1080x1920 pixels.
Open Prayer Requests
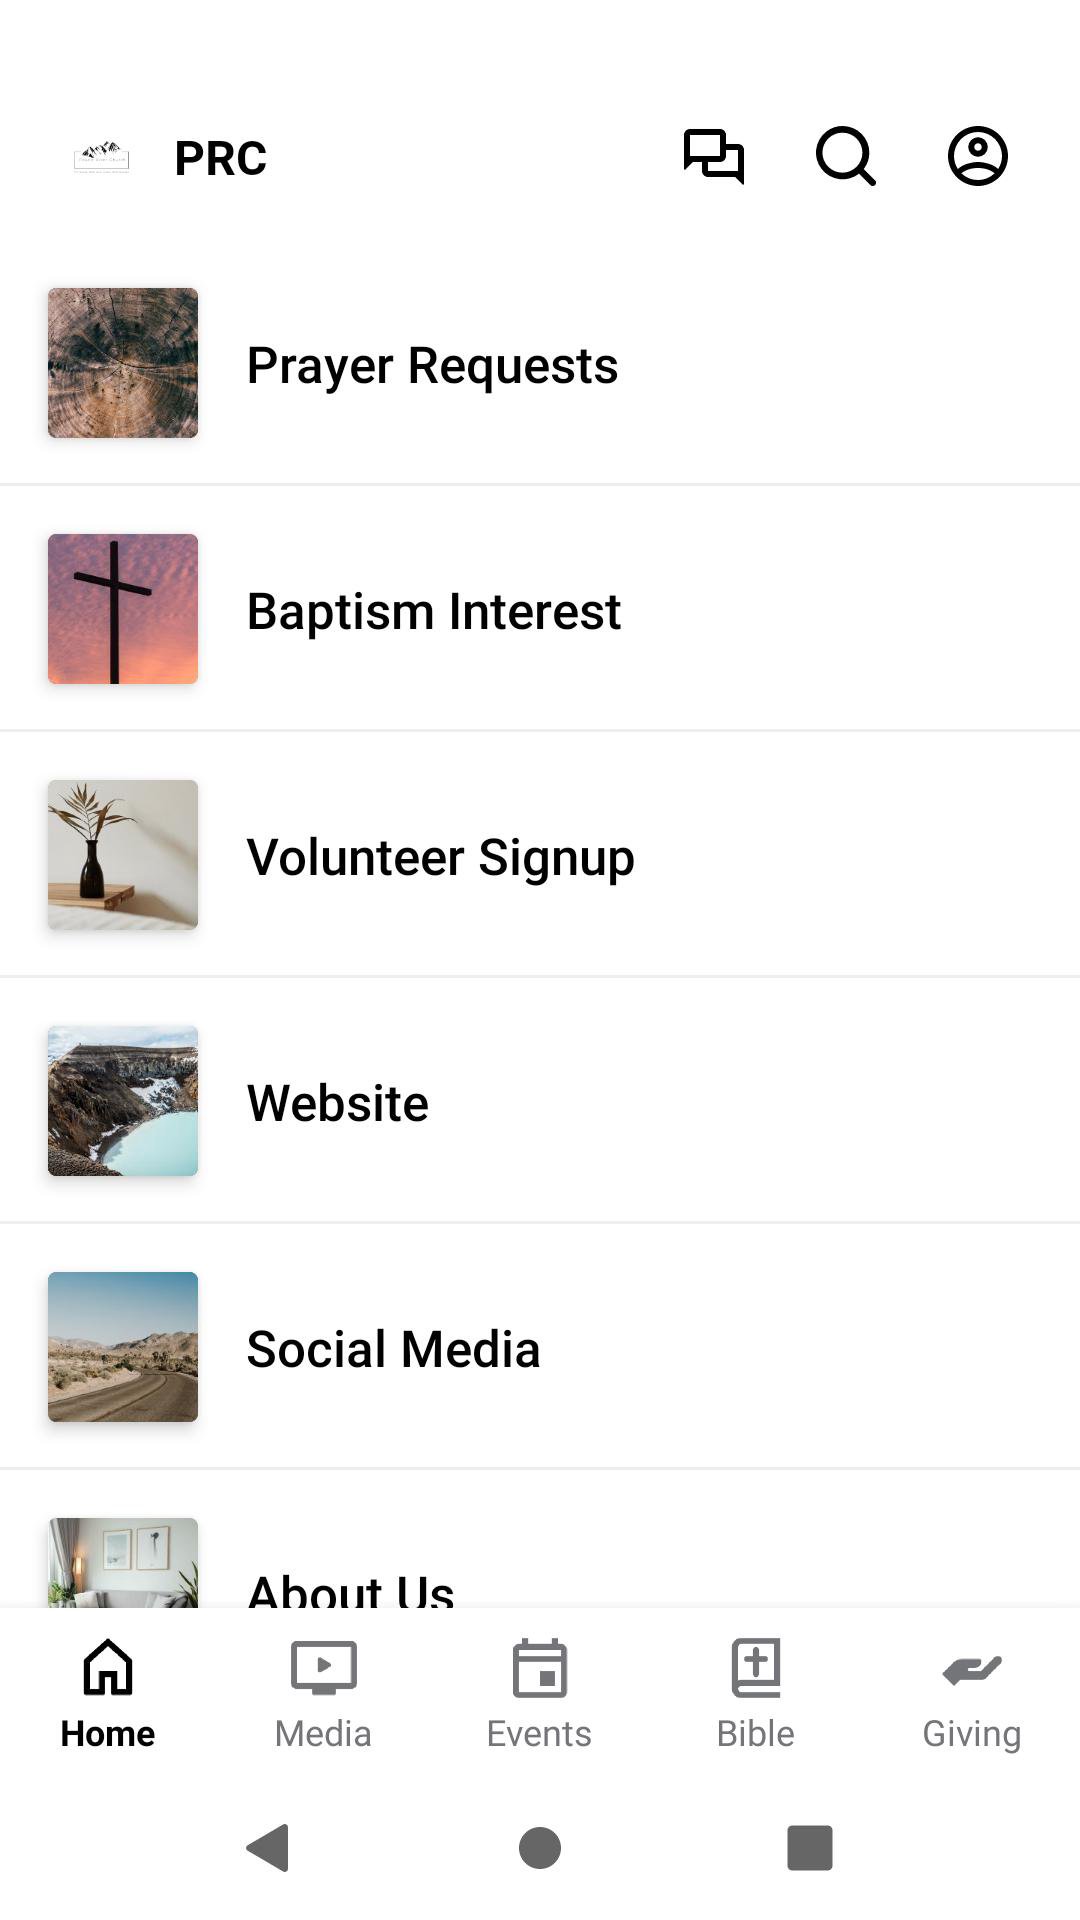point(432,365)
